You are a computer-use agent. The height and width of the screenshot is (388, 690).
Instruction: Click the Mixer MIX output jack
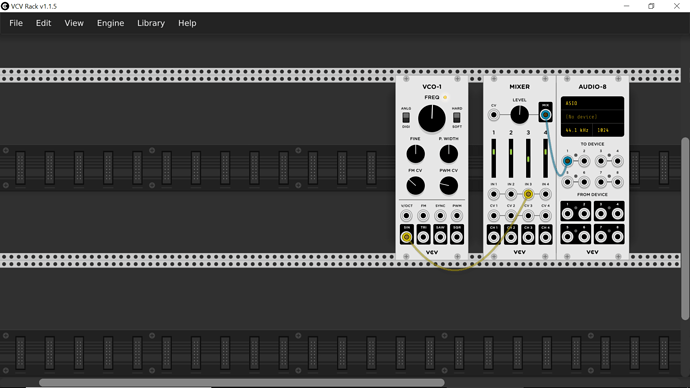coord(545,115)
